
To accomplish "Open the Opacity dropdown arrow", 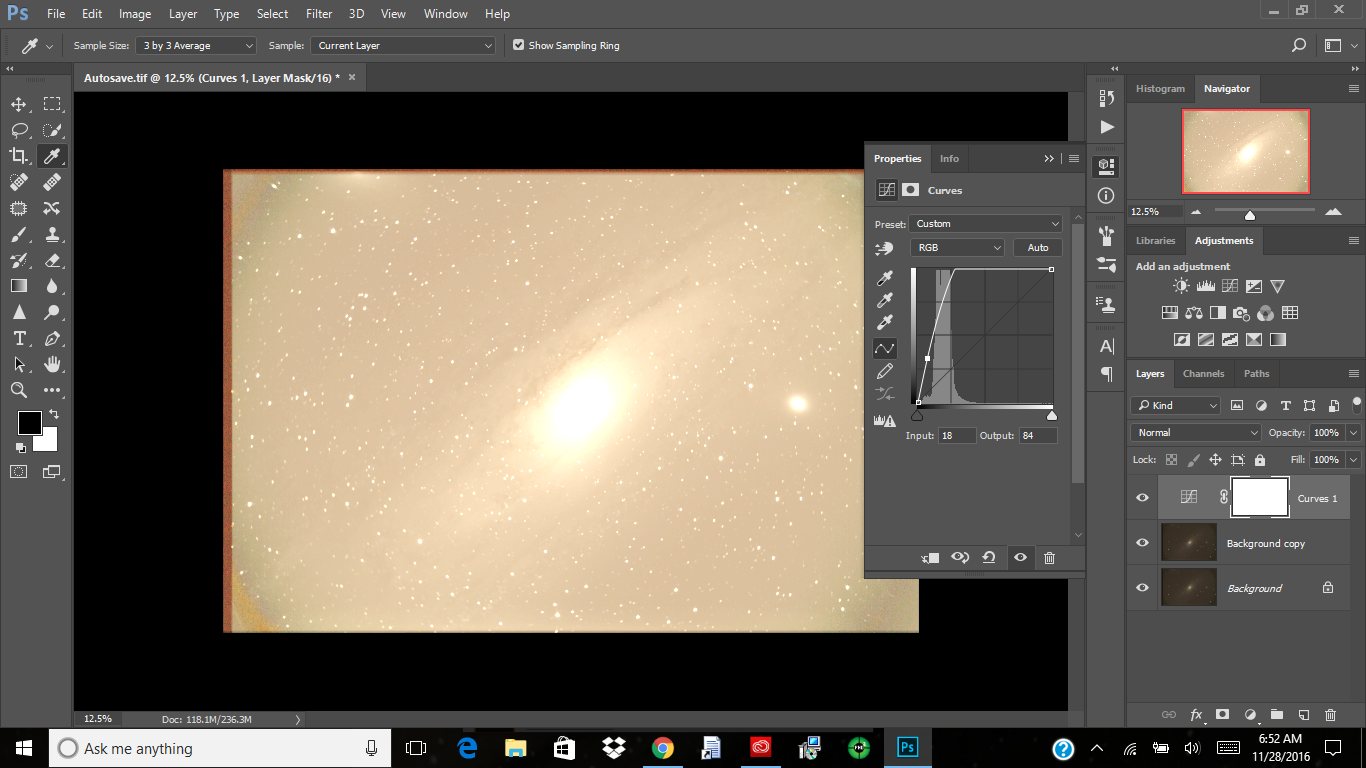I will [x=1353, y=433].
